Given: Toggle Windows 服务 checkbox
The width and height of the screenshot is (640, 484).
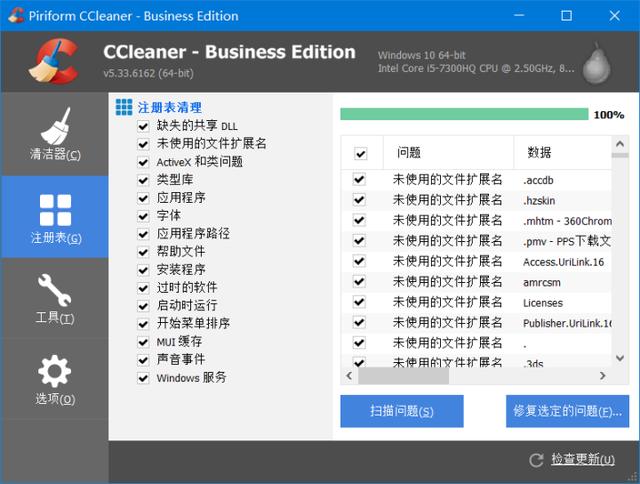Looking at the screenshot, I should 143,378.
